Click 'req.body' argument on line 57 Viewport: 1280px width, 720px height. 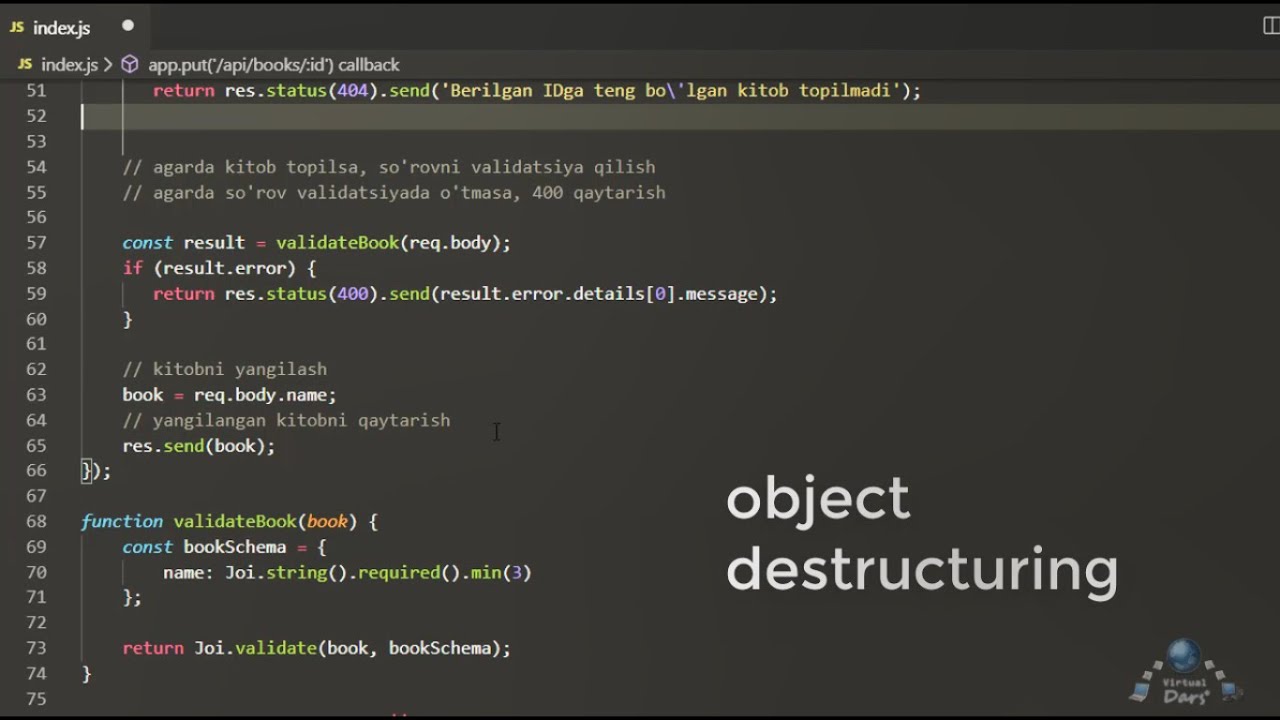[450, 243]
